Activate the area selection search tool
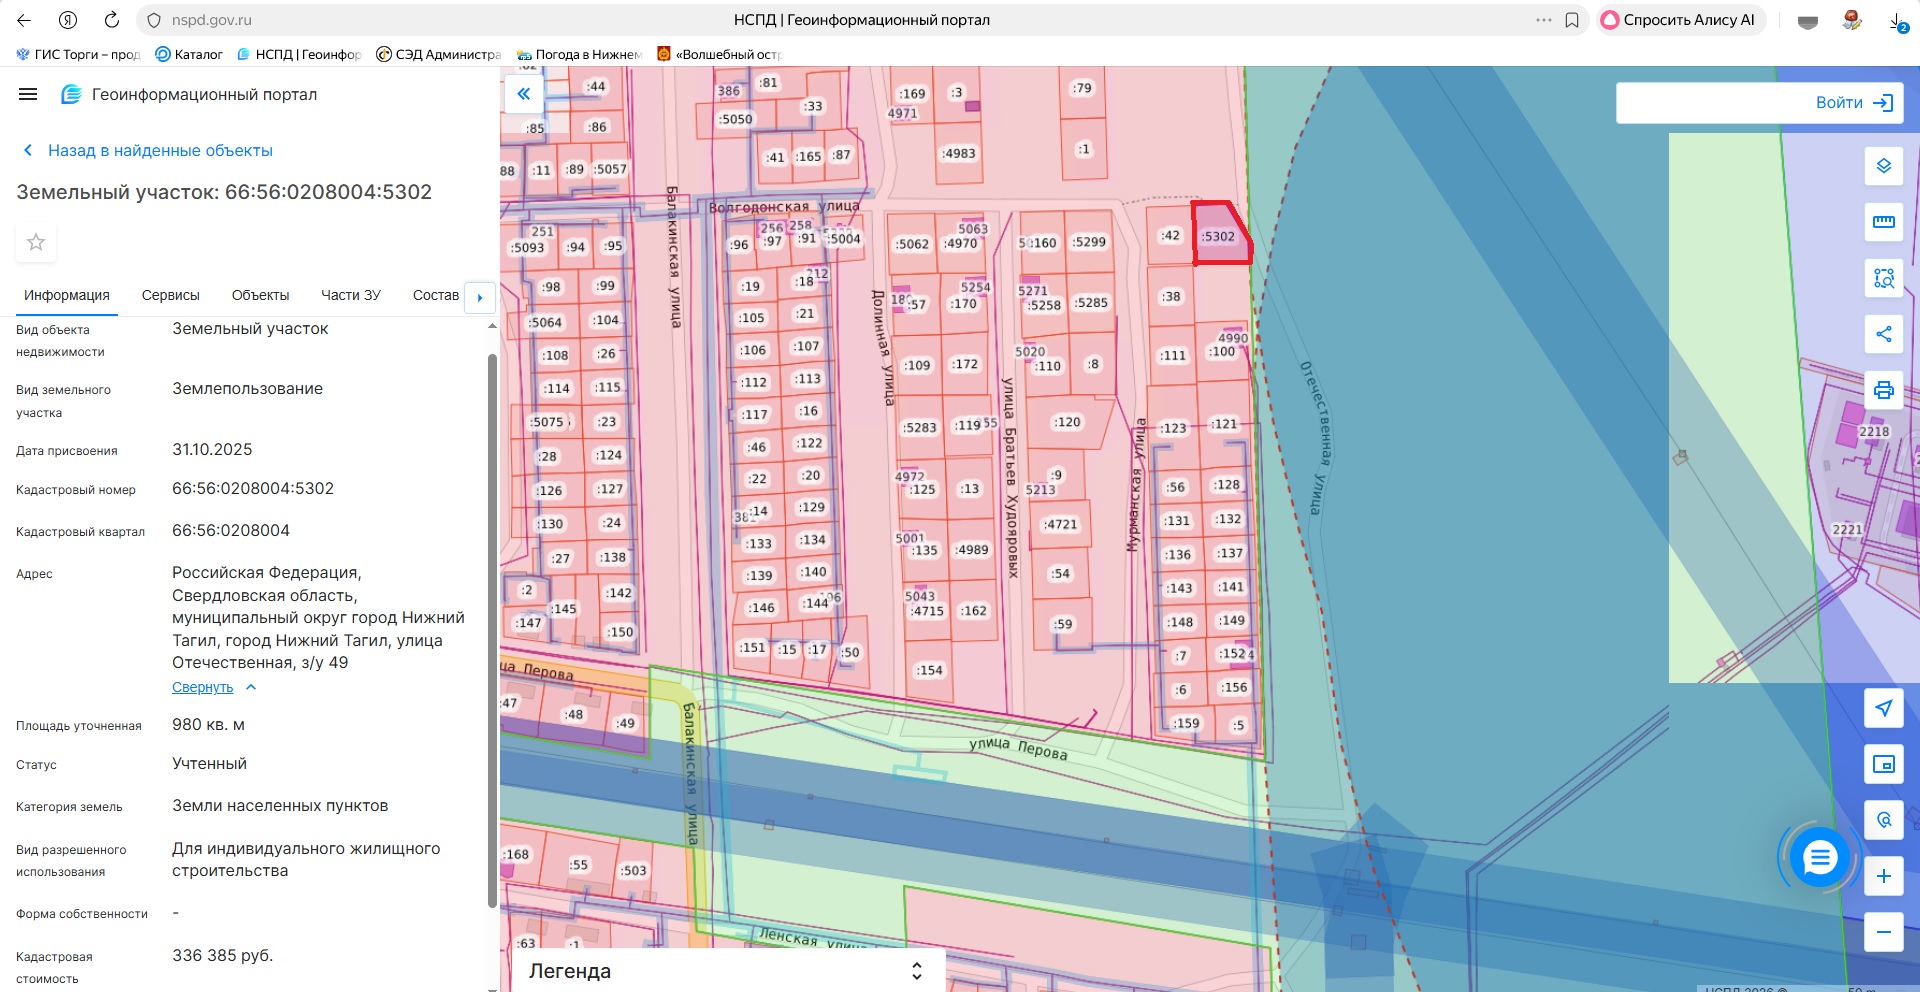 [1883, 278]
